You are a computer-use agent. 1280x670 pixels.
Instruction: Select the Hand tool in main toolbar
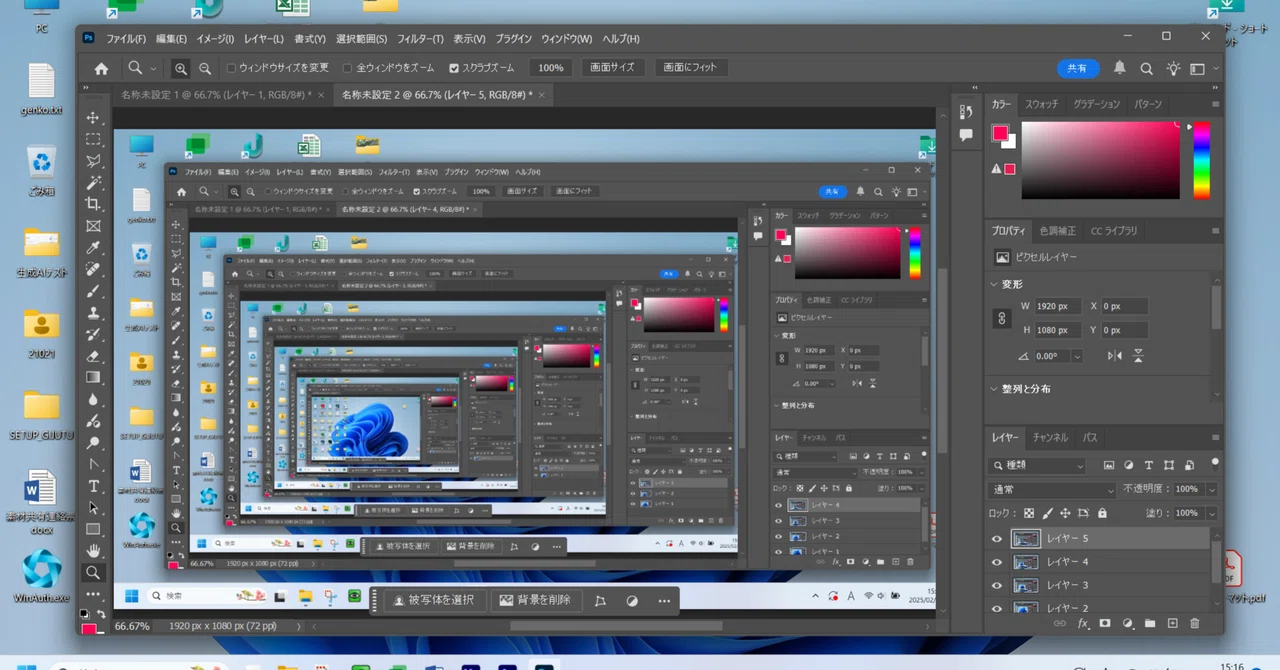93,551
